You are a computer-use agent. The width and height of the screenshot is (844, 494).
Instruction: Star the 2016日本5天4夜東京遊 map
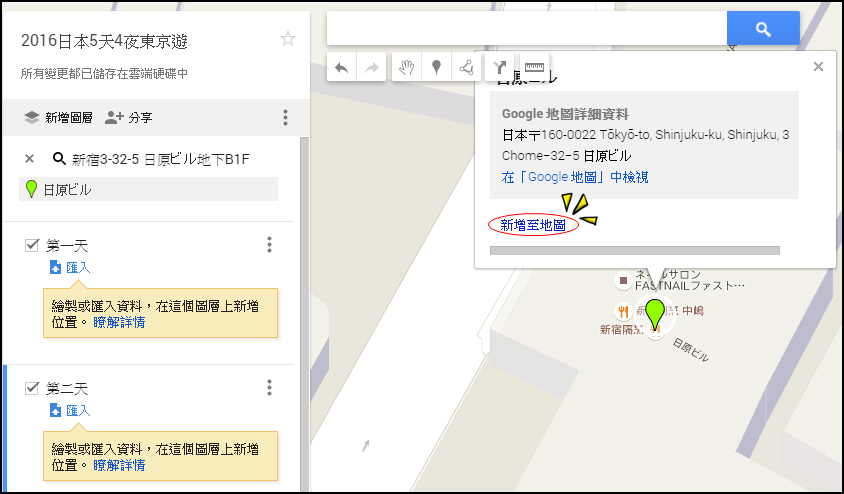288,39
